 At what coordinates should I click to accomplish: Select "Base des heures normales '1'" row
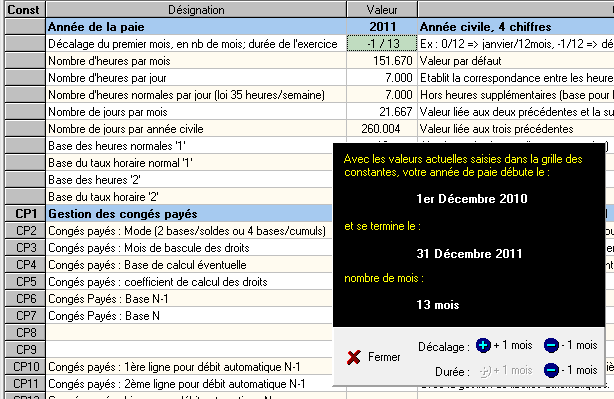tap(190, 146)
